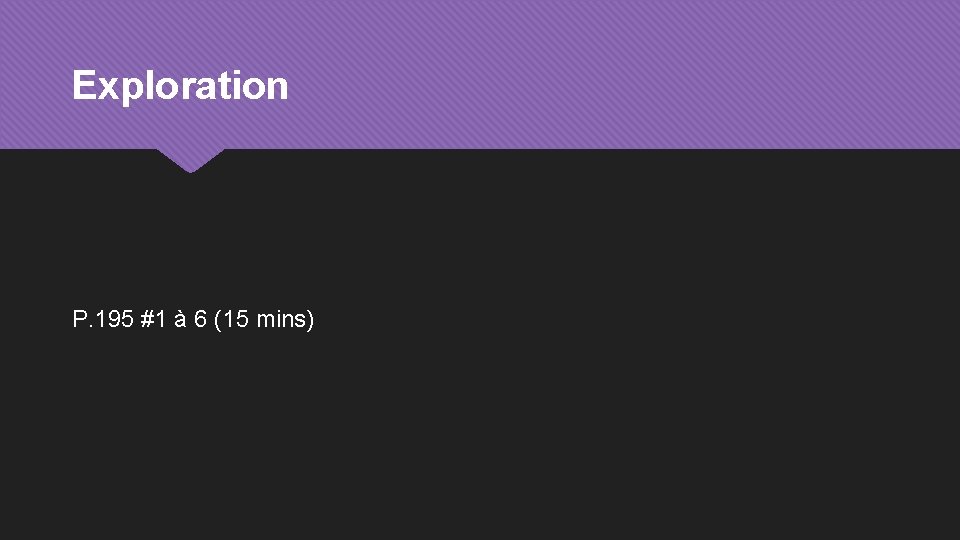Click the closing parenthesis after mins

coord(311,320)
